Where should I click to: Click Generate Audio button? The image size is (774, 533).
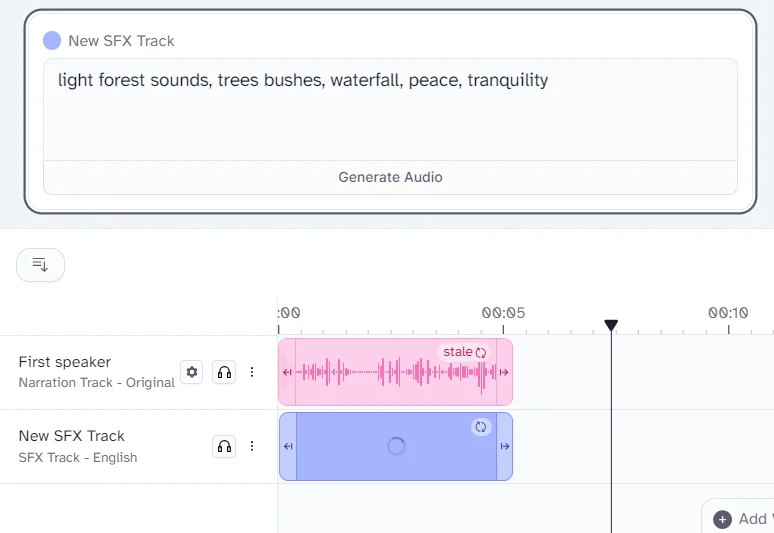click(x=390, y=177)
